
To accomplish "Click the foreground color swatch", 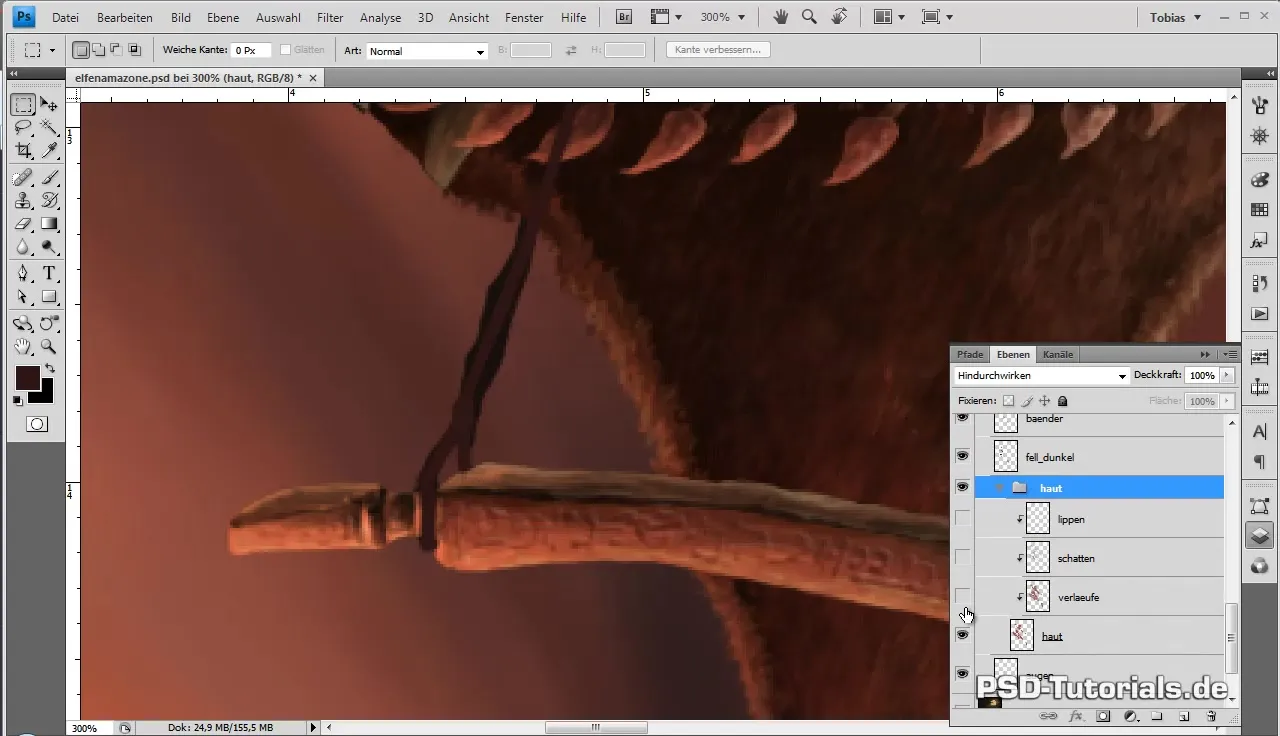I will click(27, 377).
